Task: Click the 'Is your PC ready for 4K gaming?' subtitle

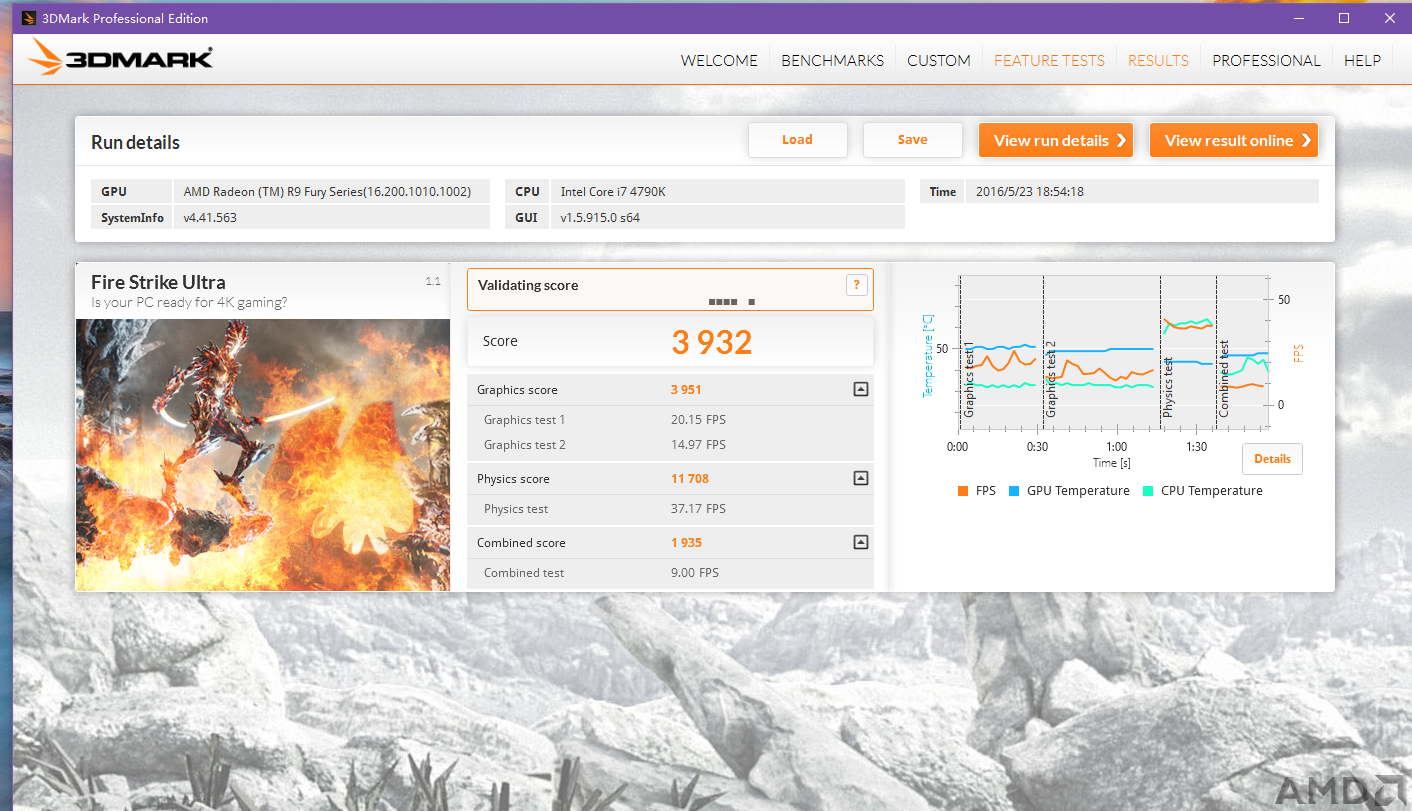Action: coord(189,303)
